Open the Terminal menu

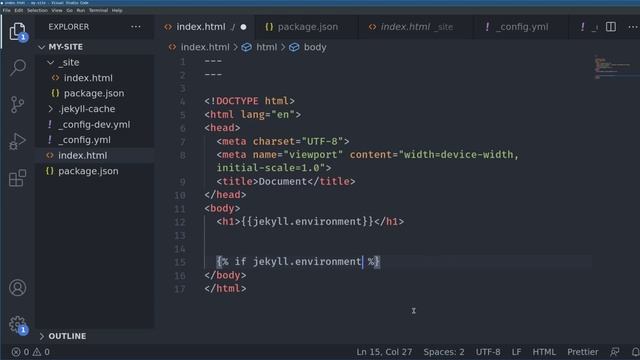point(98,11)
